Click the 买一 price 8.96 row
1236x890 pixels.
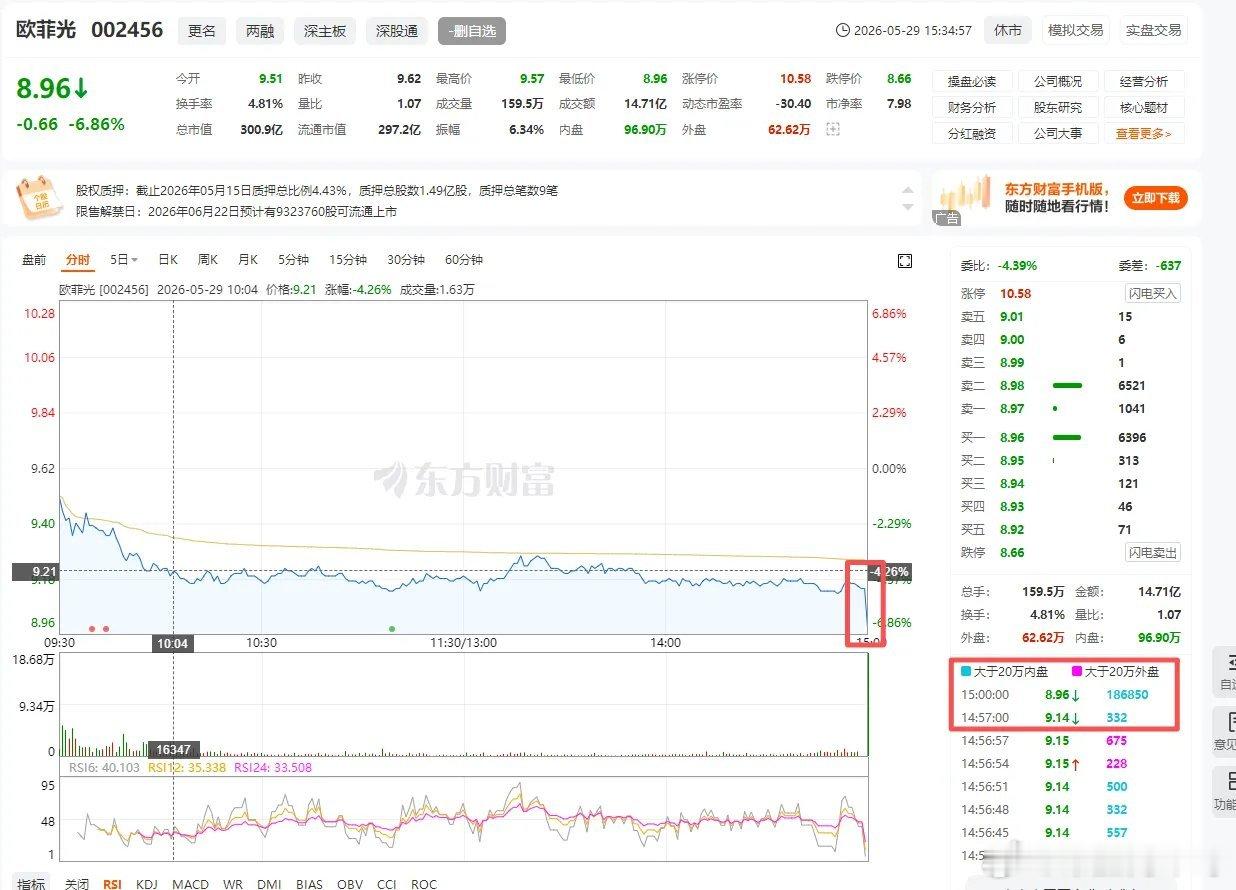pos(1069,438)
